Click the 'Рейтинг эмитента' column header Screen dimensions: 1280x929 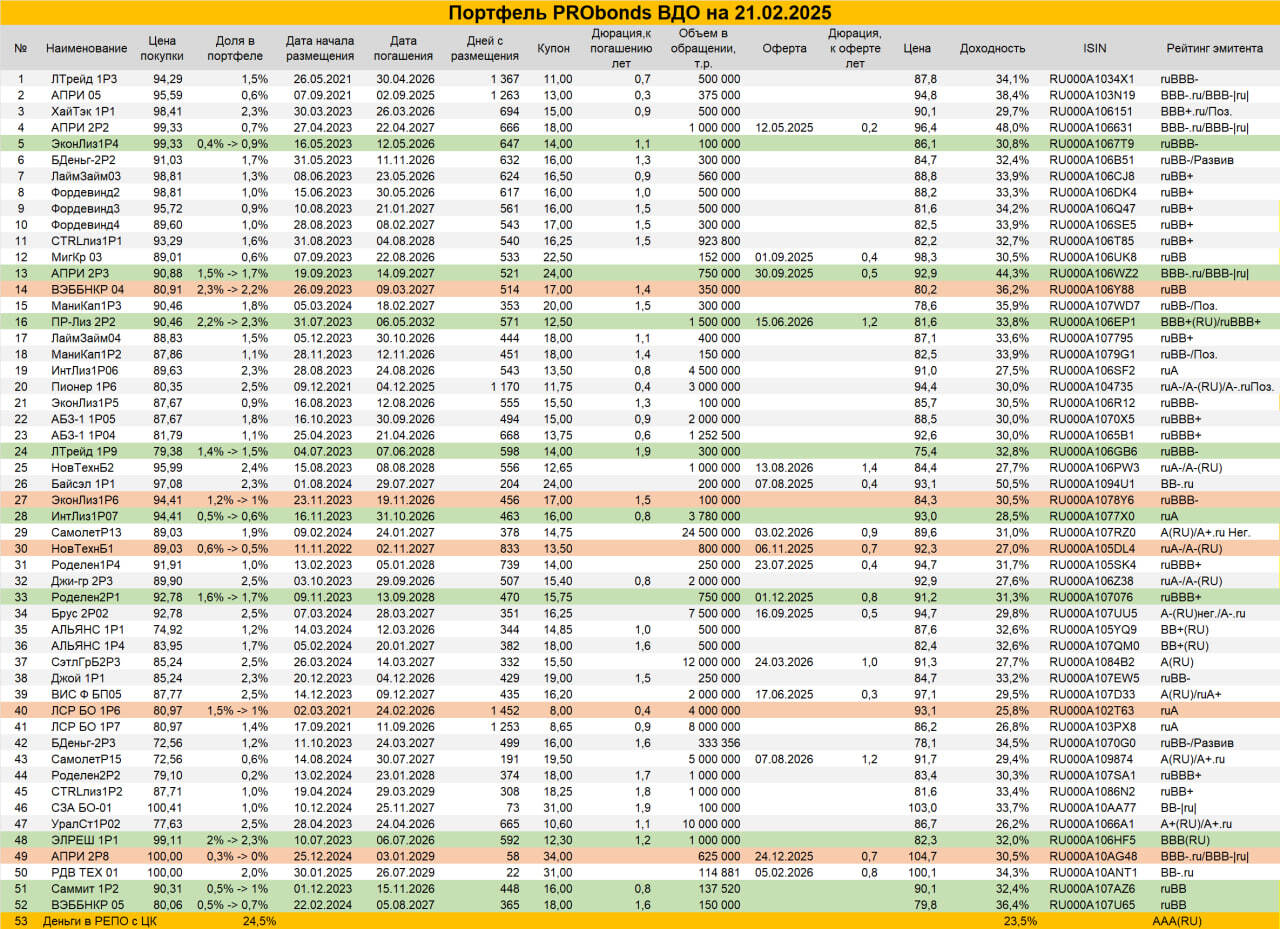point(1214,49)
